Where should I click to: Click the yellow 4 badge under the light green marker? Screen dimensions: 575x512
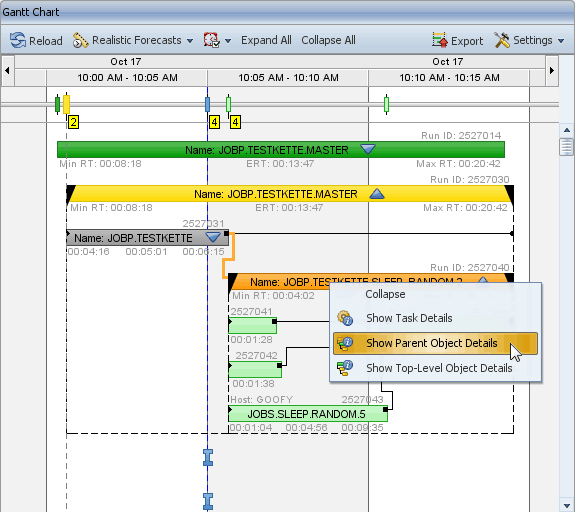235,122
